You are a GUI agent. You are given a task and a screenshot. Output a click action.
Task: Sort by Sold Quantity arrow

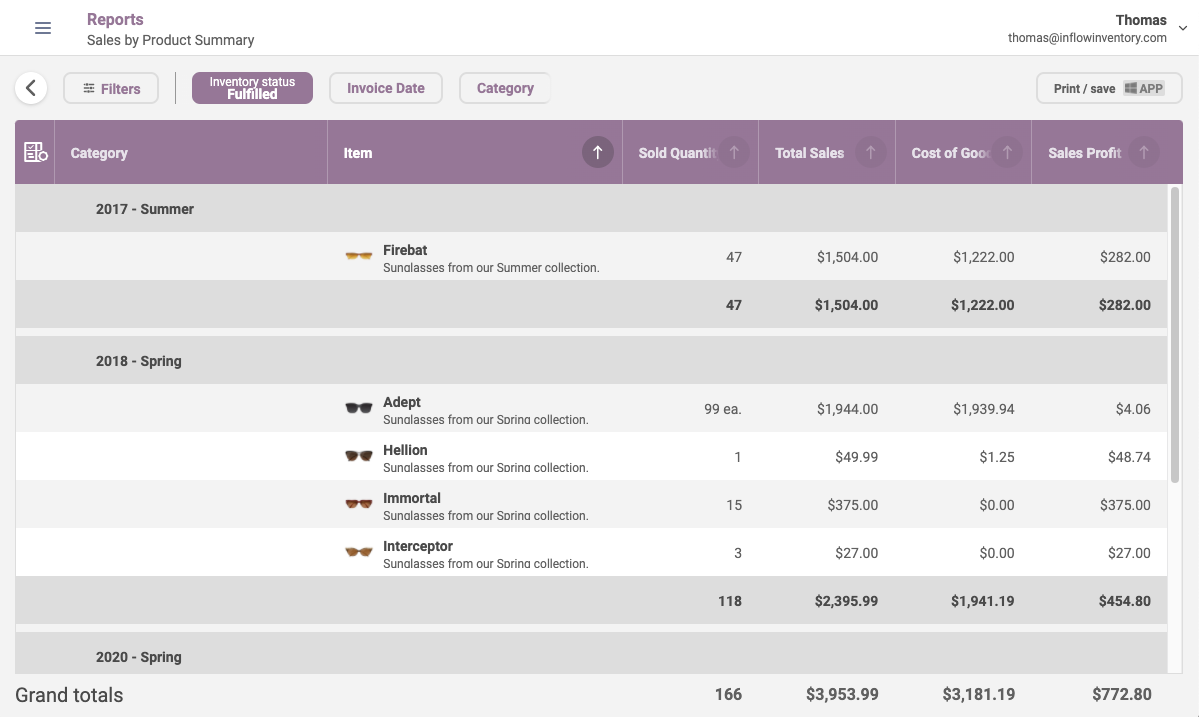click(x=734, y=153)
